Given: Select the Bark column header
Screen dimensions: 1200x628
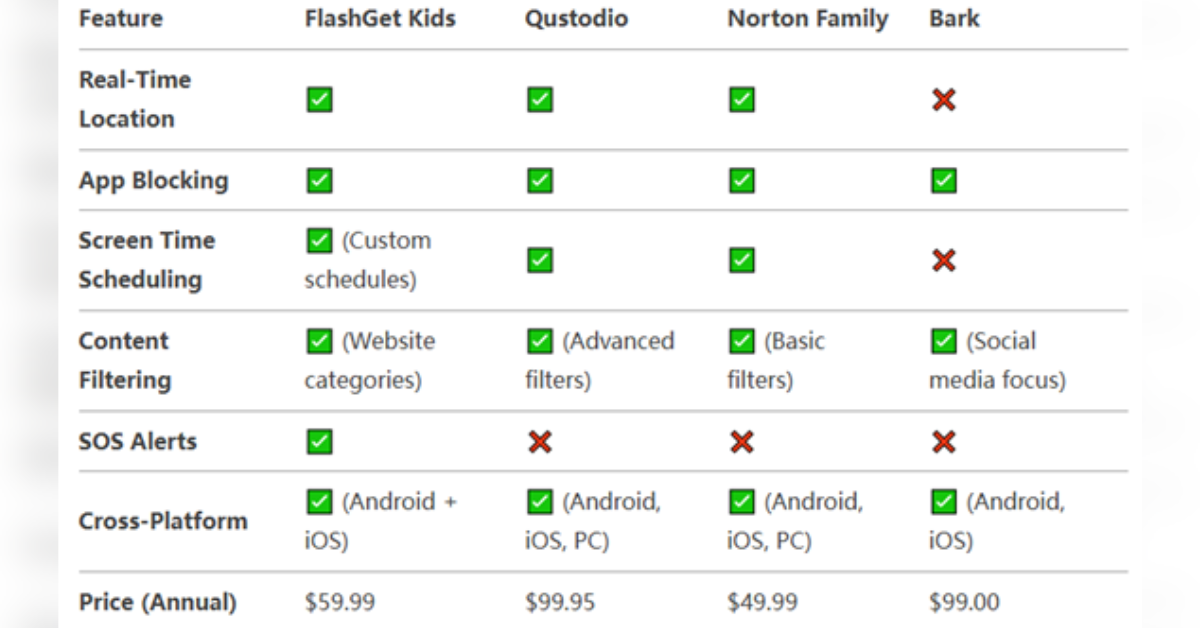Looking at the screenshot, I should pyautogui.click(x=954, y=19).
